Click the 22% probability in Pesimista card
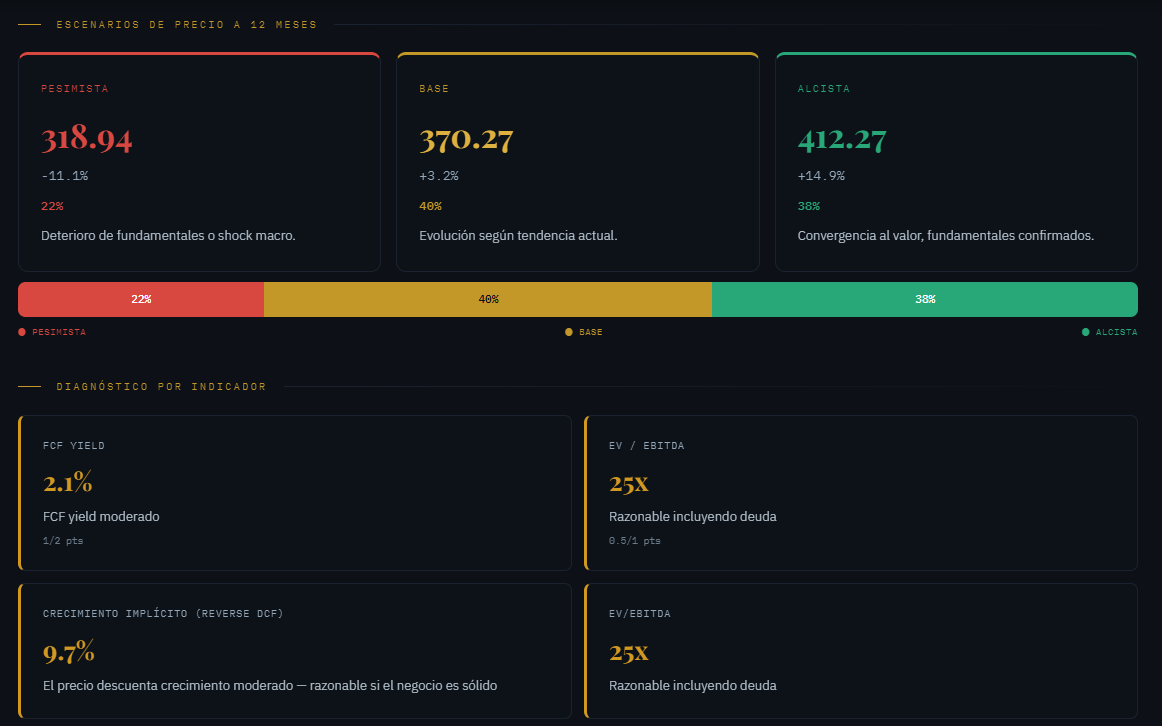Screen dimensions: 1162x726 tap(52, 206)
